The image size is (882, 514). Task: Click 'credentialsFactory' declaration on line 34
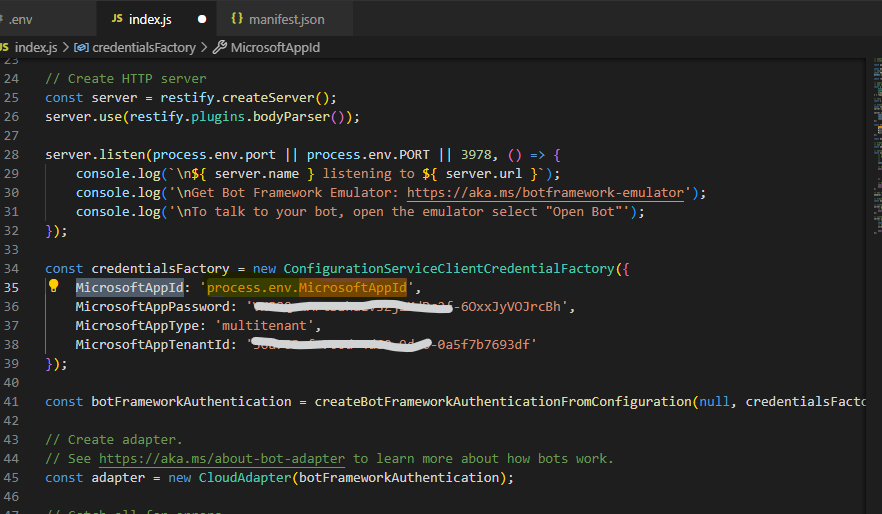tap(160, 269)
